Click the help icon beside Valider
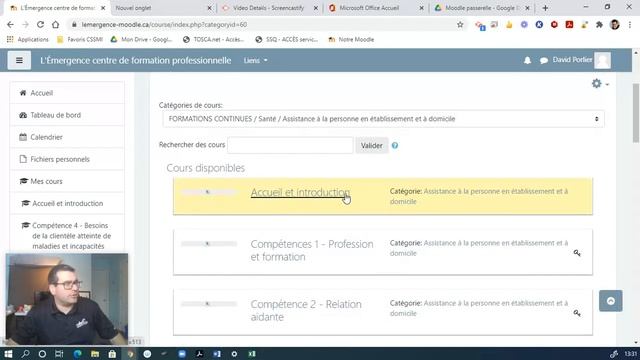This screenshot has width=640, height=360. [x=395, y=145]
